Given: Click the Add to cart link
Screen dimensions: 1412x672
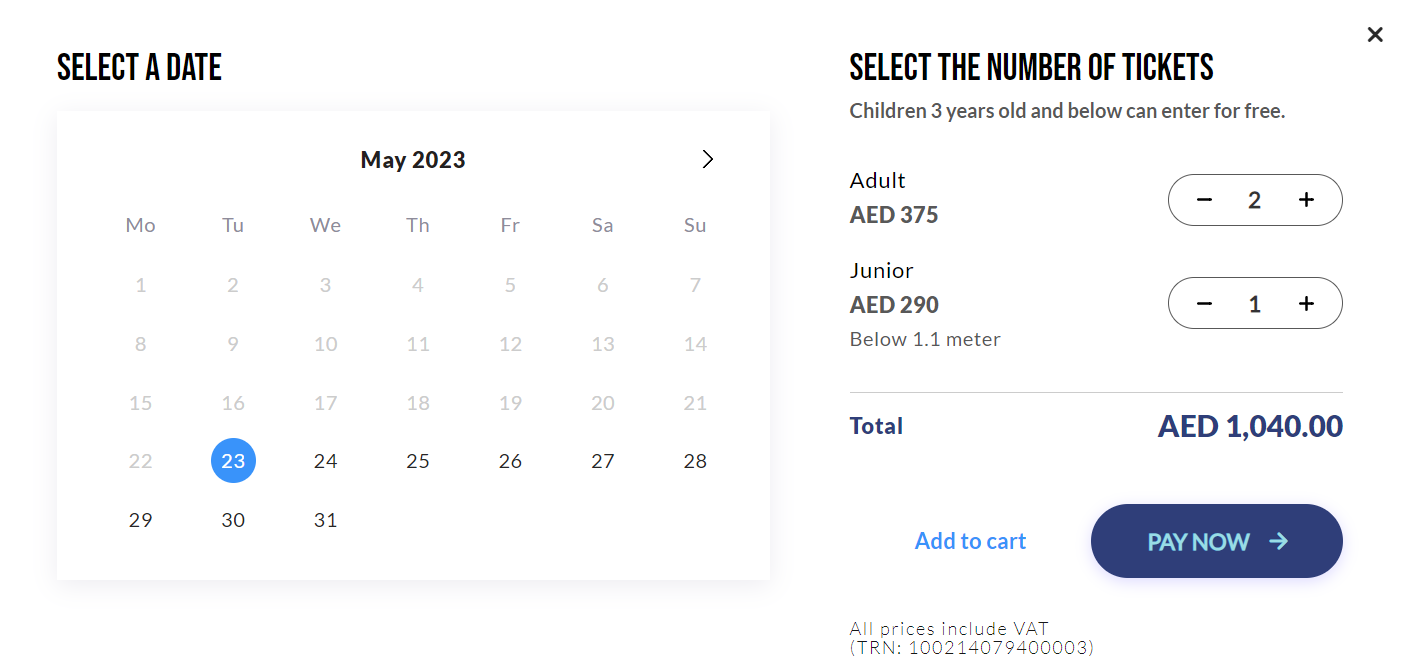Looking at the screenshot, I should click(x=970, y=541).
